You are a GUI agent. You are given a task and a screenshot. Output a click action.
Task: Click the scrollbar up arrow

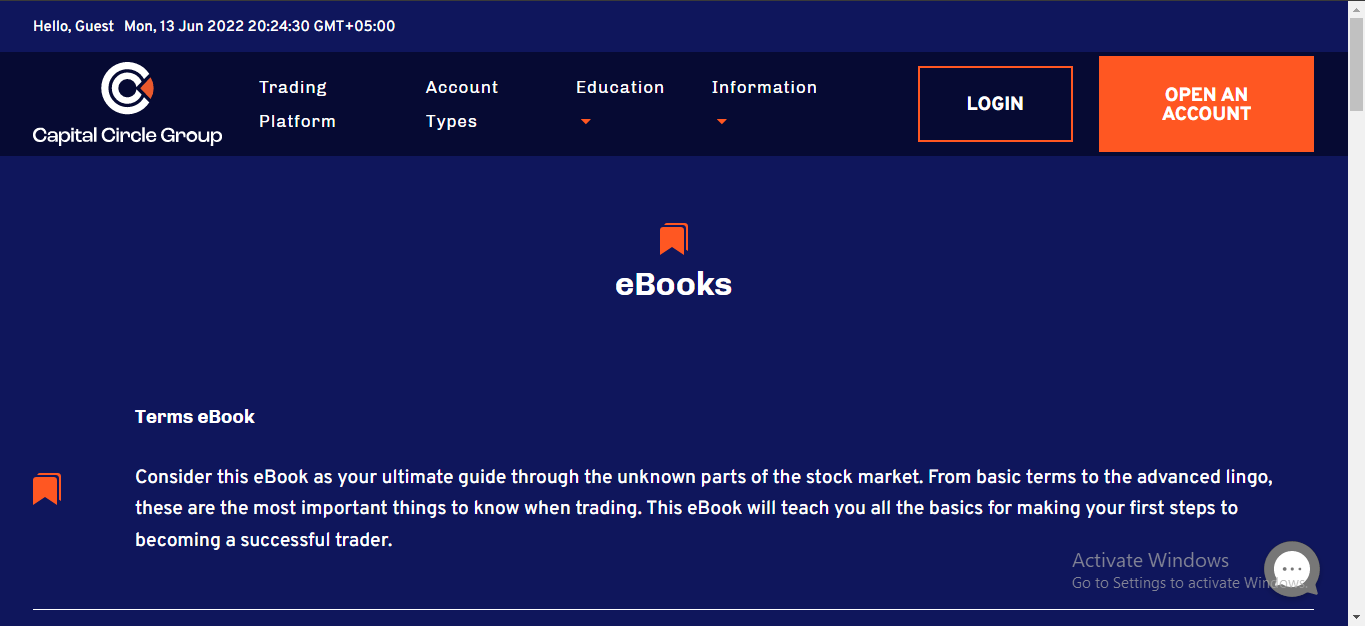coord(1356,8)
